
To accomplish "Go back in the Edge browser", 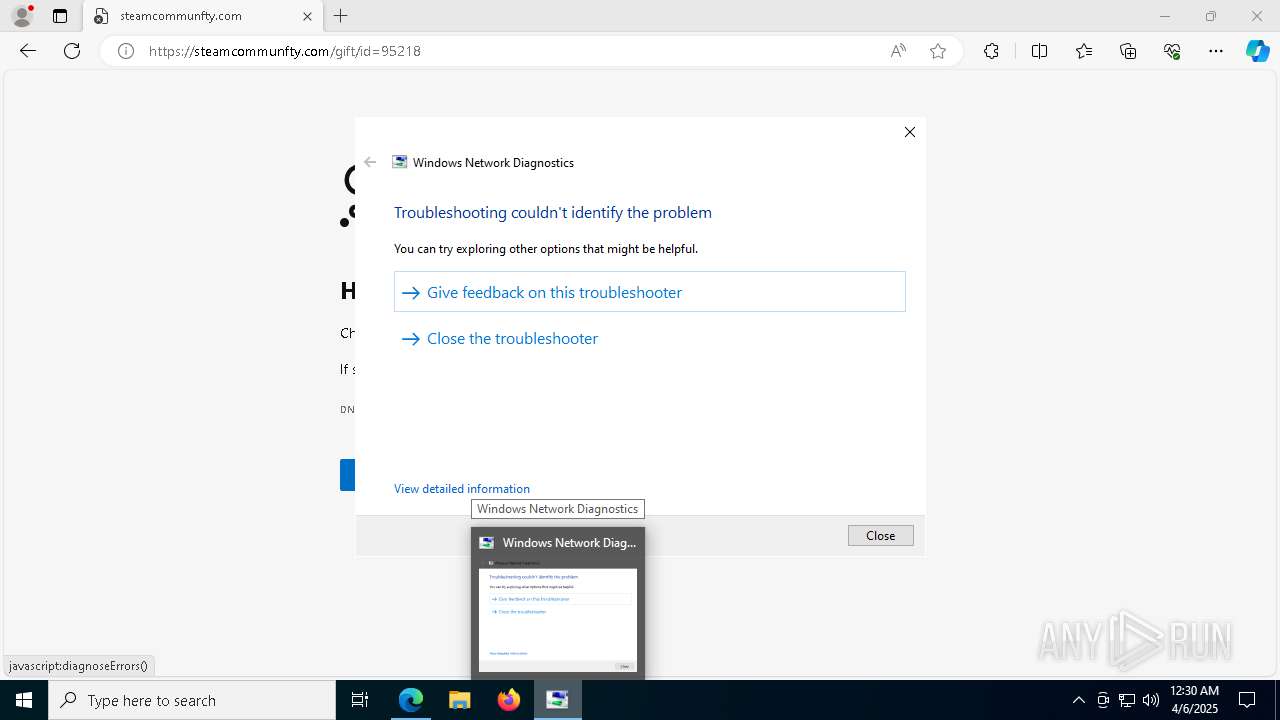I will coord(28,51).
